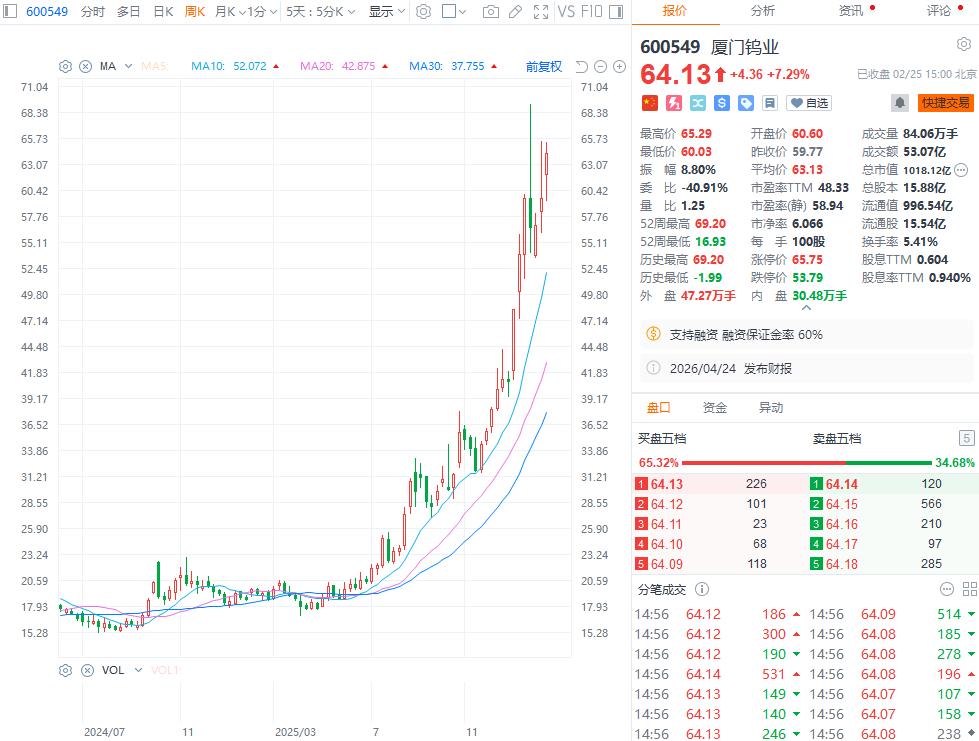The image size is (979, 741).
Task: Toggle 前复权 price adjustment
Action: [x=544, y=66]
